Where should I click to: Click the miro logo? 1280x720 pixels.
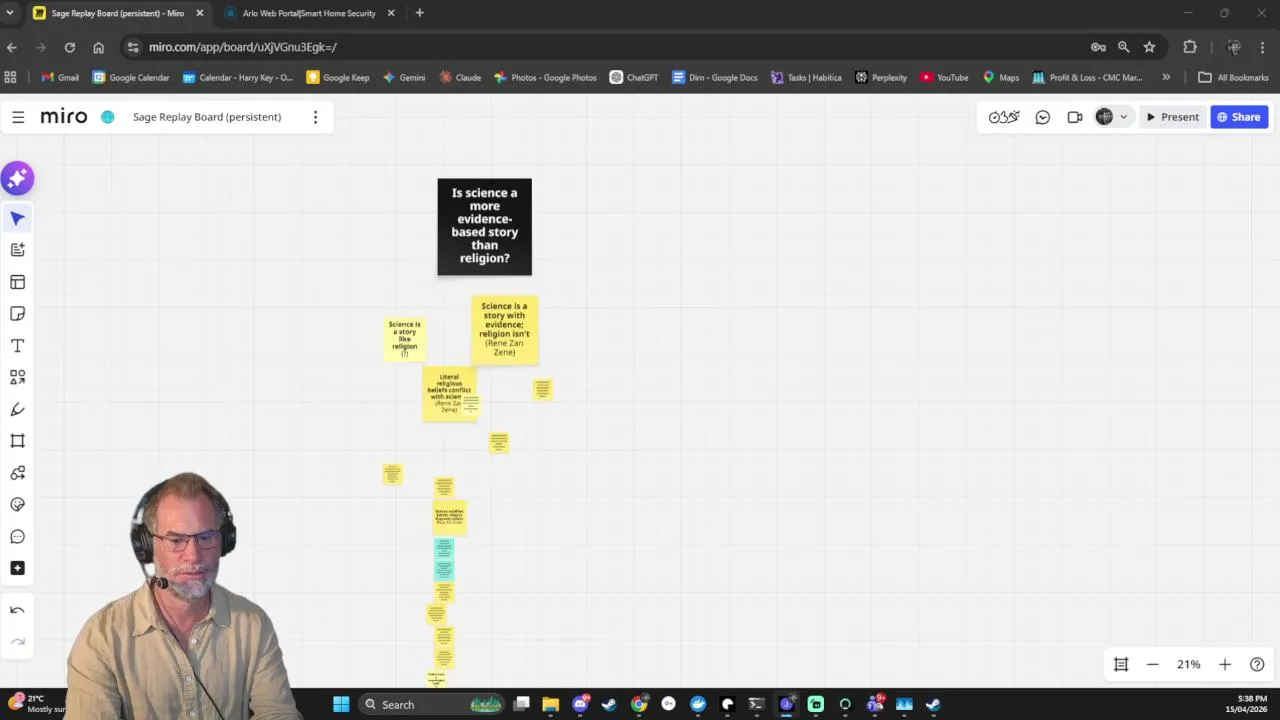point(64,117)
